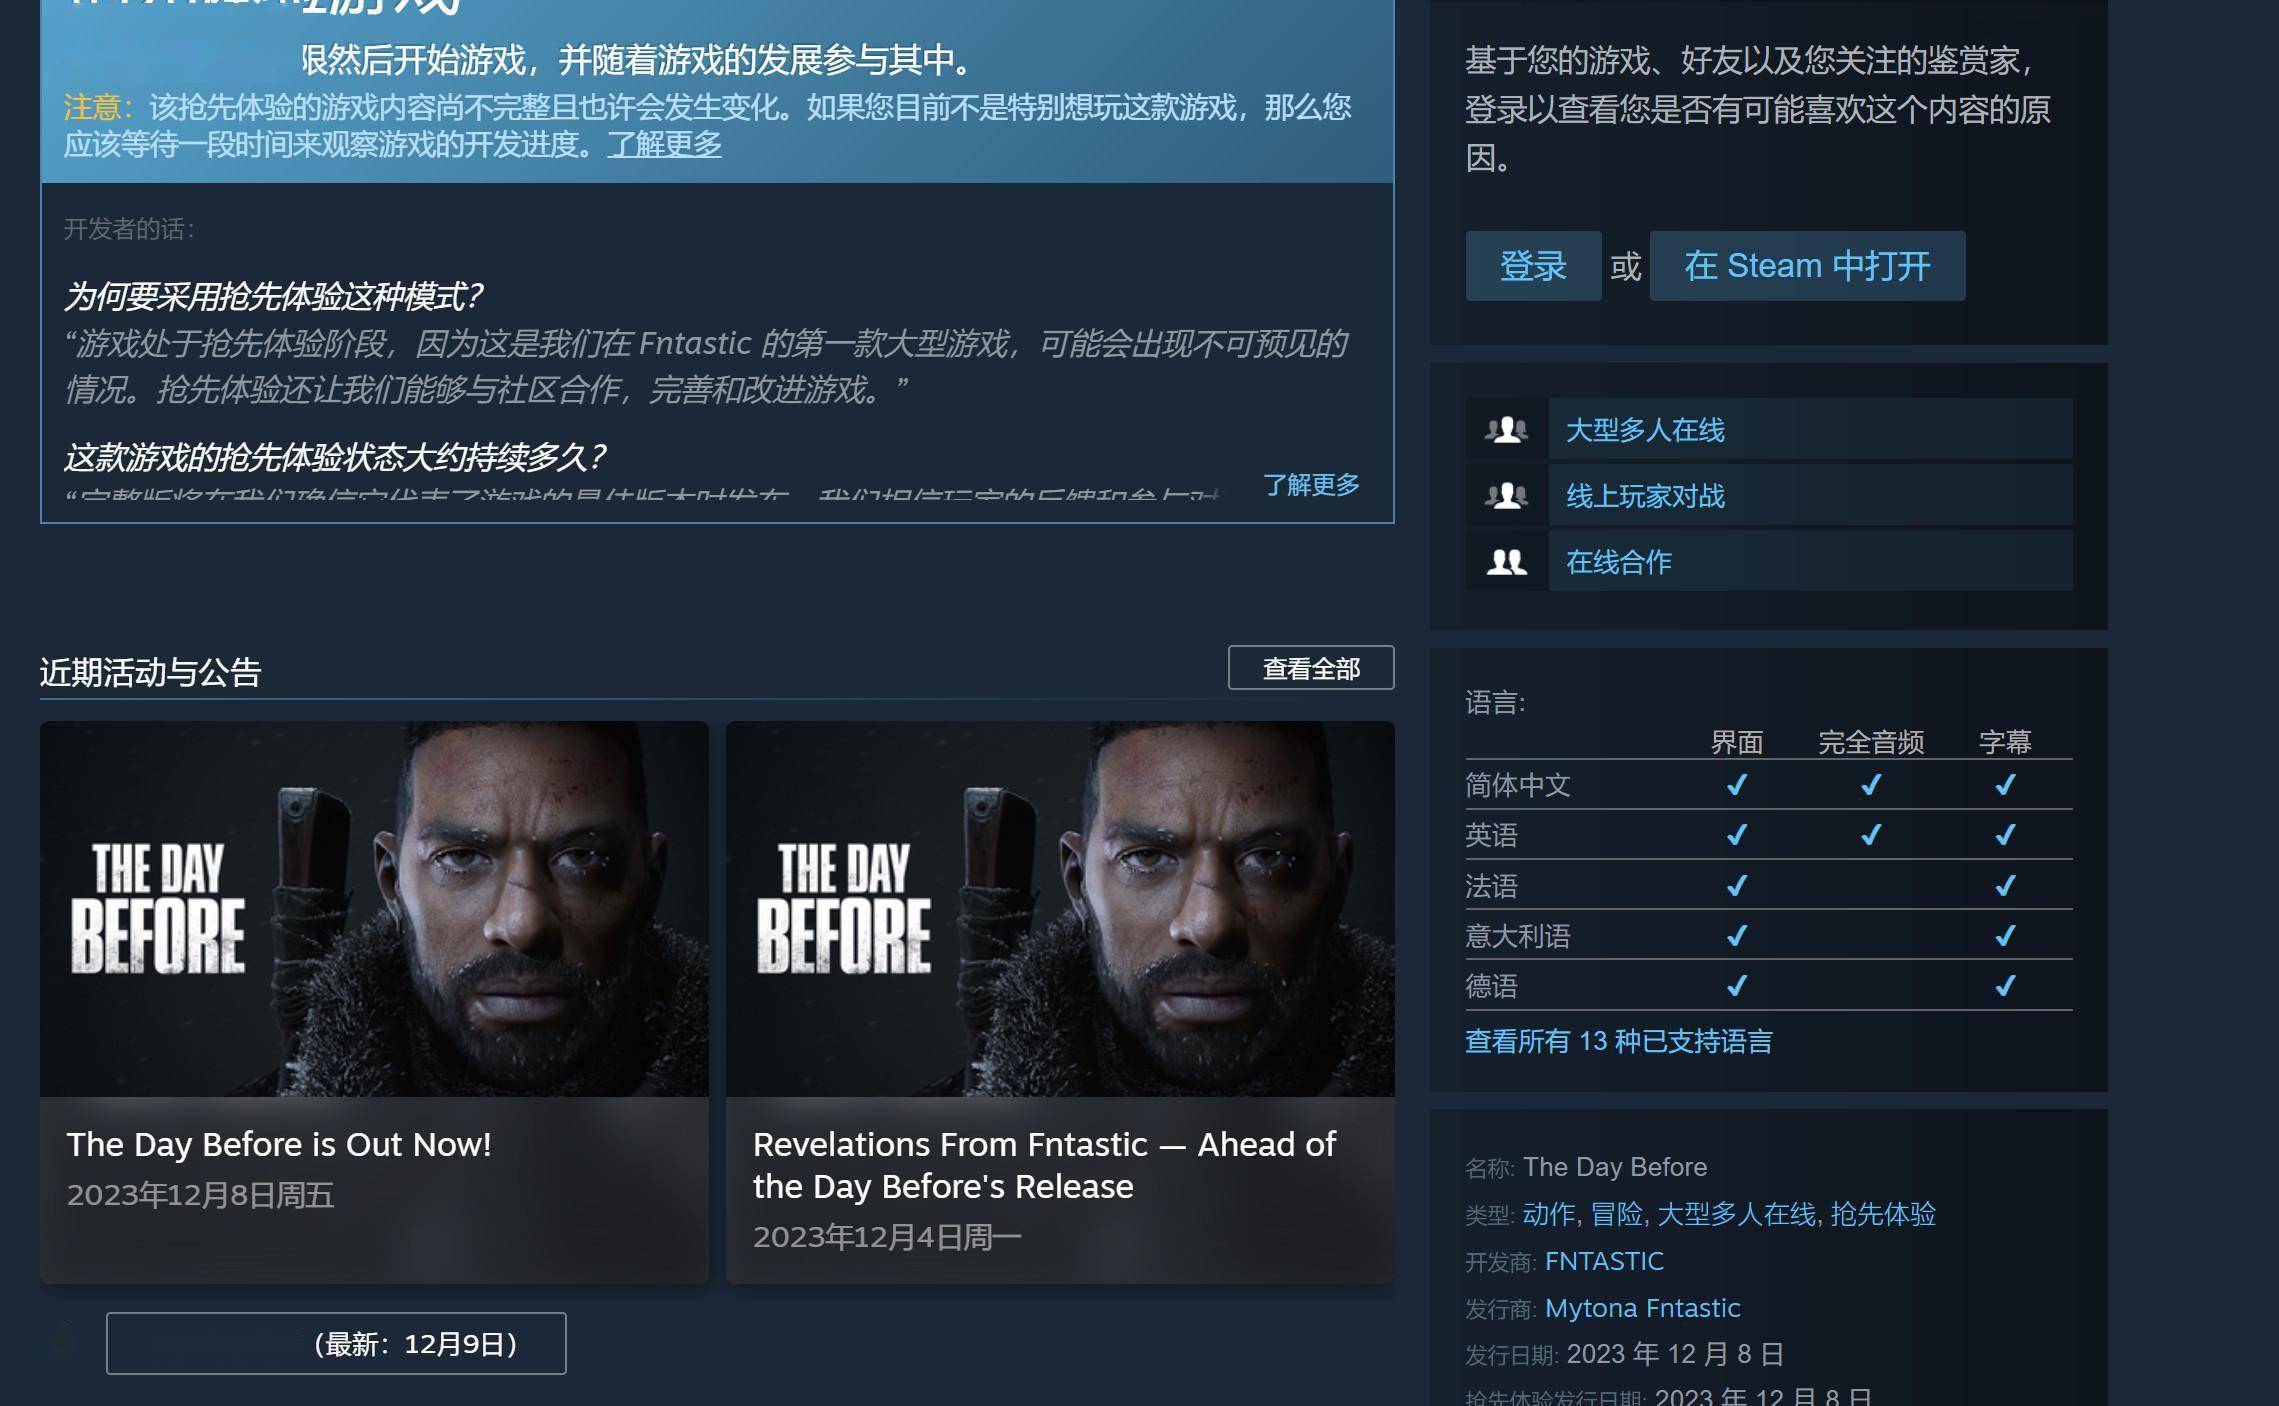
Task: Open the Mytona Fntastic publisher link
Action: pos(1642,1308)
